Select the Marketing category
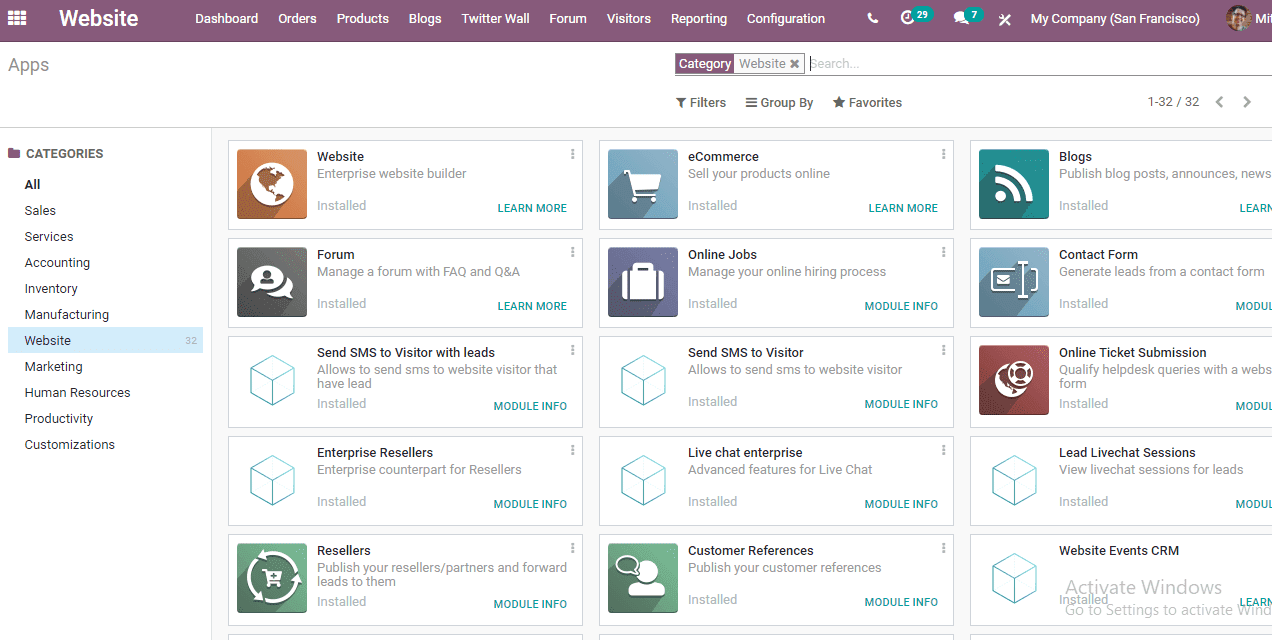The image size is (1272, 640). coord(54,367)
